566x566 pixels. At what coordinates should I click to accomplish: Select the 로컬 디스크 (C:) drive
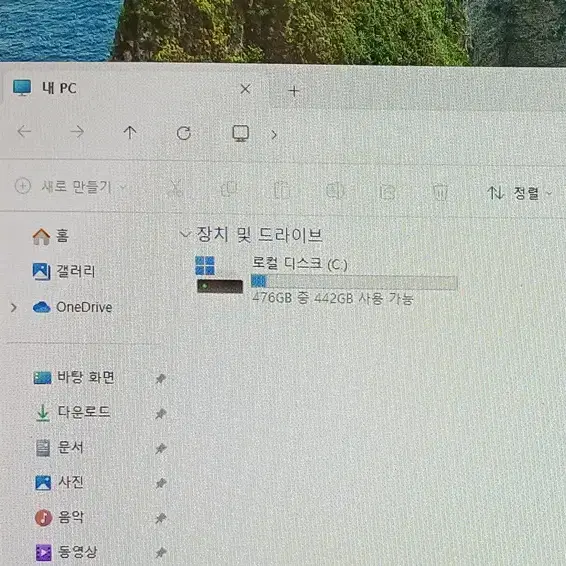(x=326, y=280)
